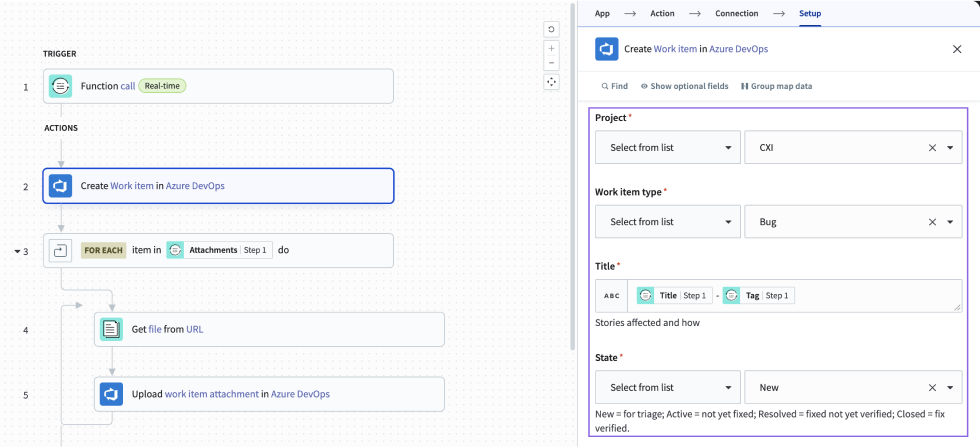The image size is (980, 447).
Task: Click the reset view icon on canvas
Action: point(551,29)
